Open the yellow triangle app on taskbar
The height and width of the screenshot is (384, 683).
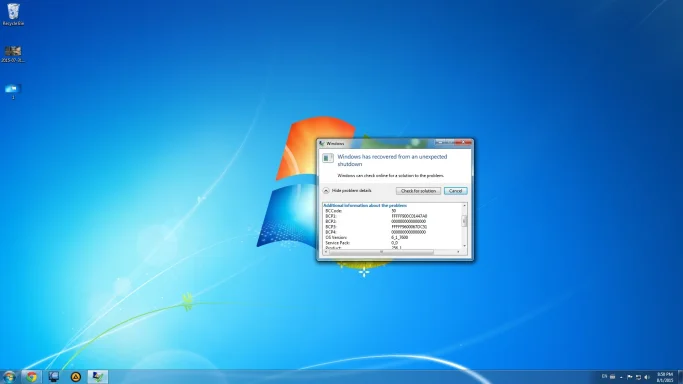coord(76,377)
